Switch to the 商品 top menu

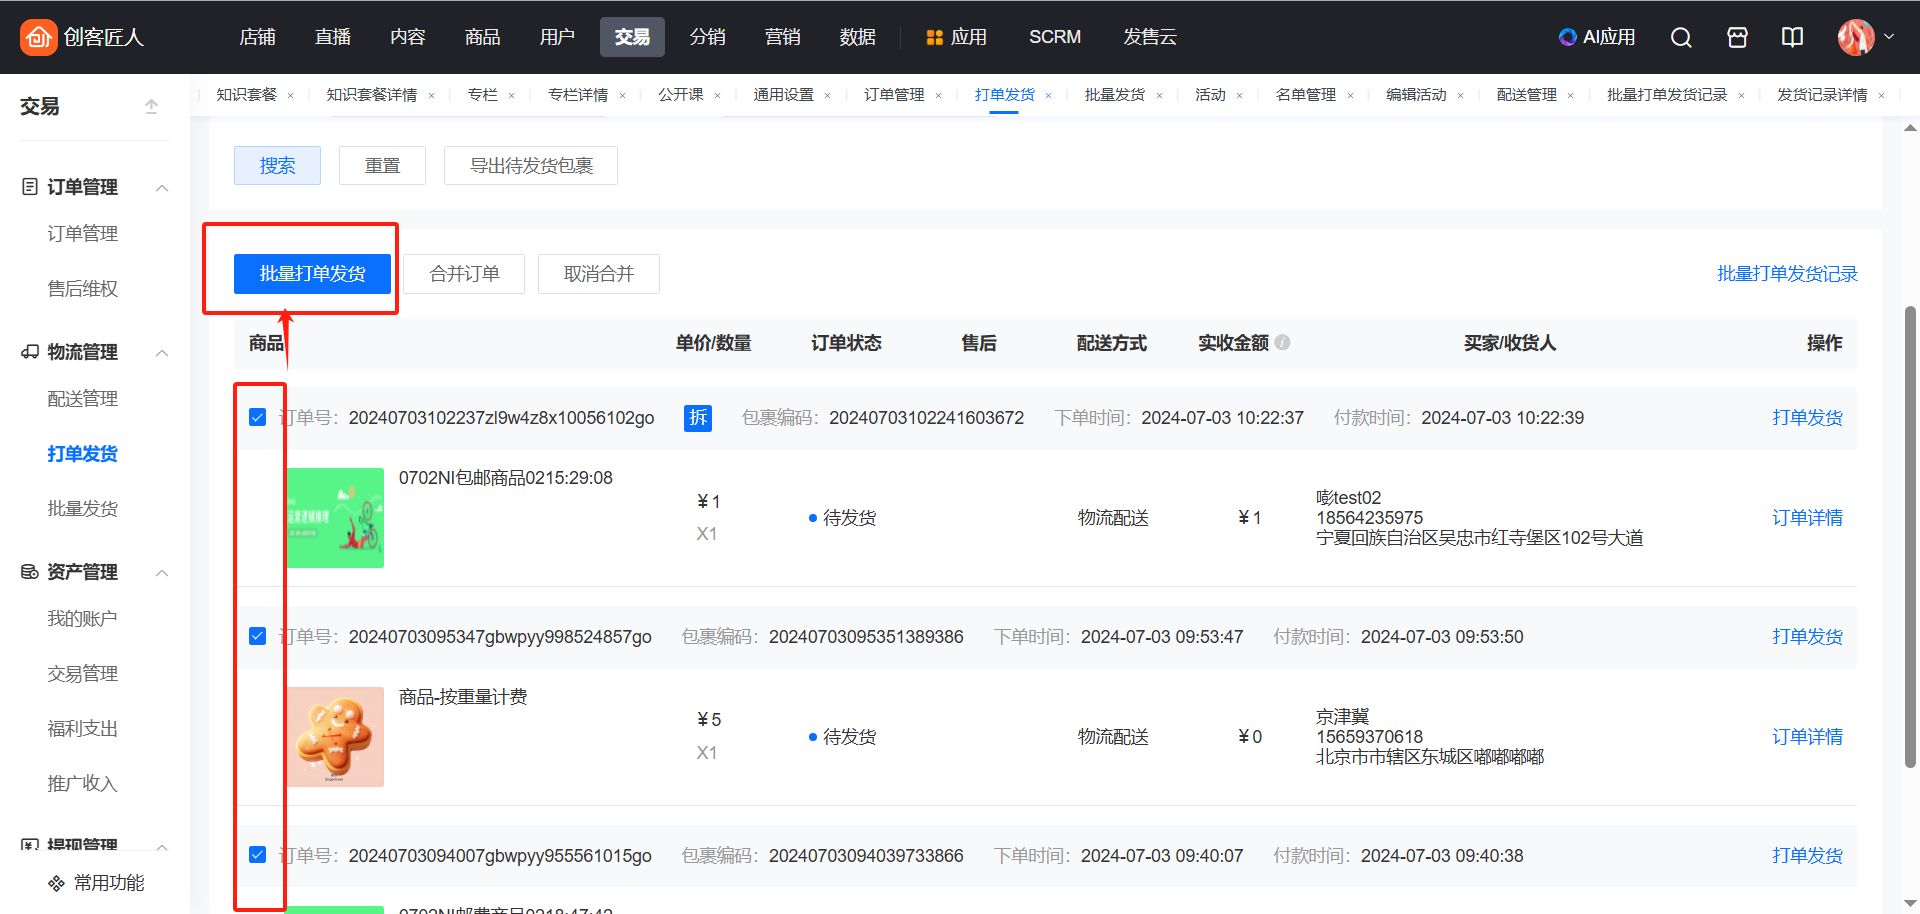tap(482, 37)
